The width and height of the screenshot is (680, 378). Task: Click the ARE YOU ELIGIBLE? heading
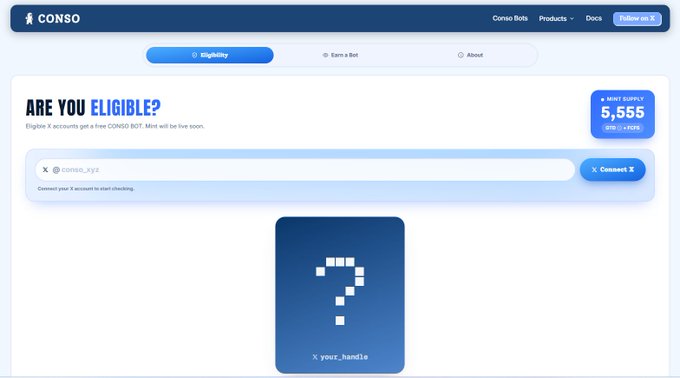pyautogui.click(x=93, y=108)
